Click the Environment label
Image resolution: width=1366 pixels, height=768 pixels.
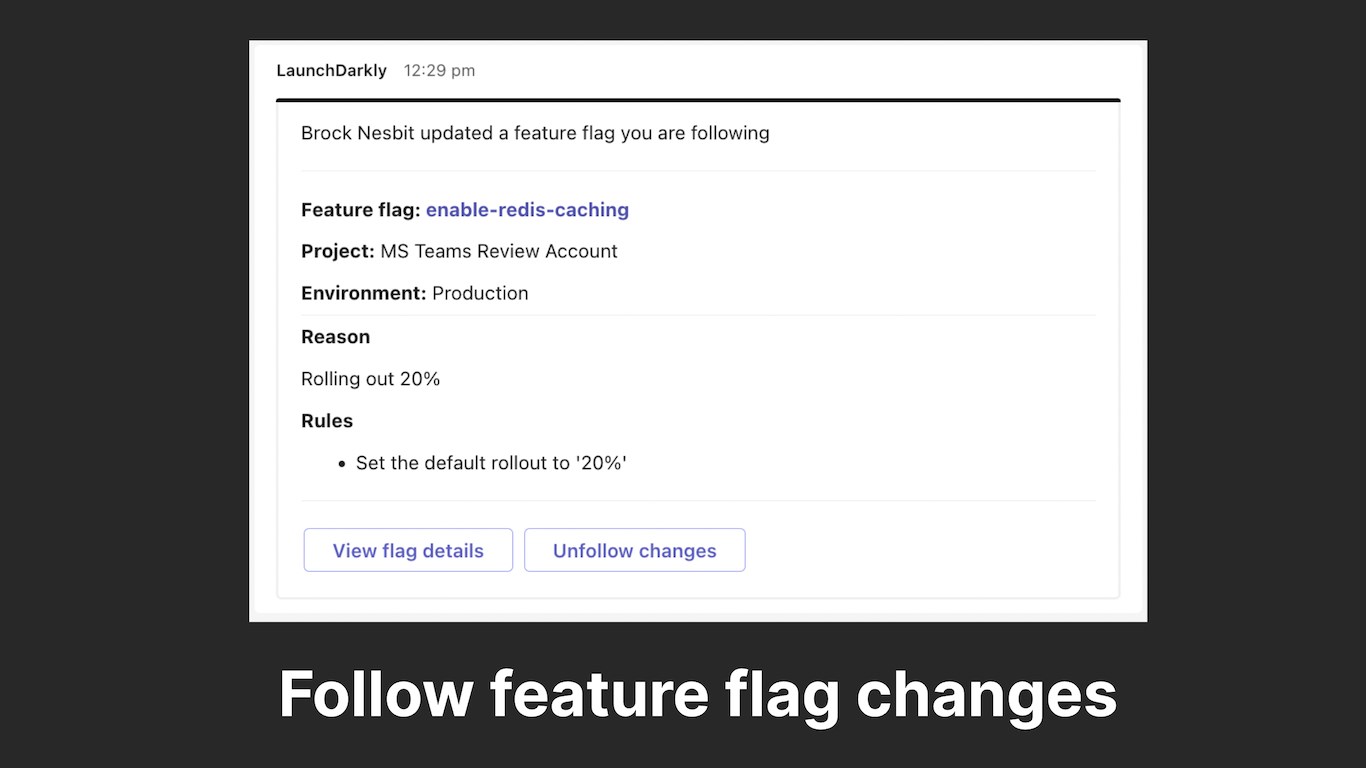[364, 293]
